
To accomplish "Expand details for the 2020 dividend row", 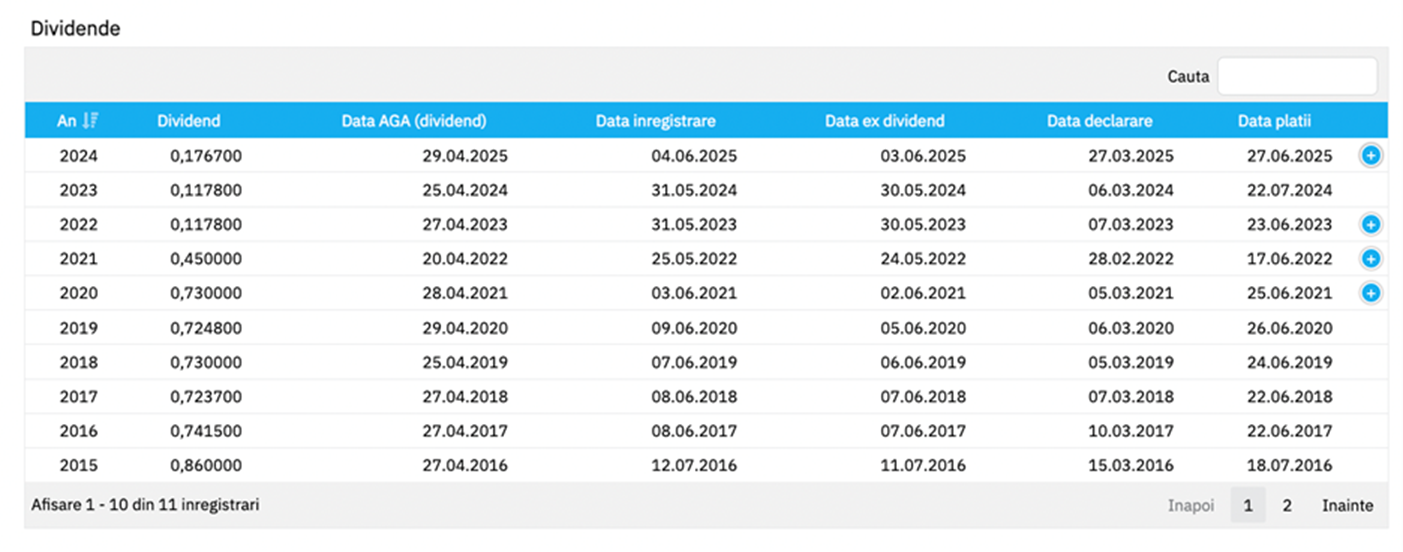I will (1371, 293).
